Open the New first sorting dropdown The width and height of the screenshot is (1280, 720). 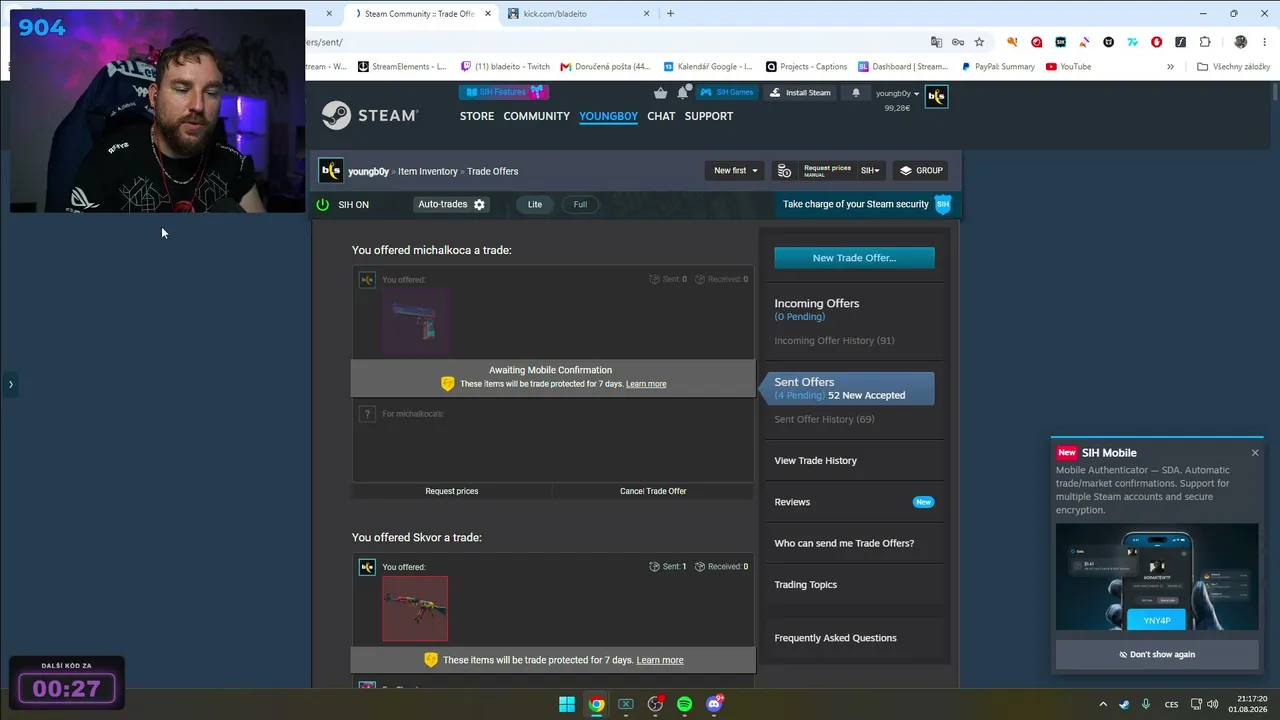click(x=735, y=171)
